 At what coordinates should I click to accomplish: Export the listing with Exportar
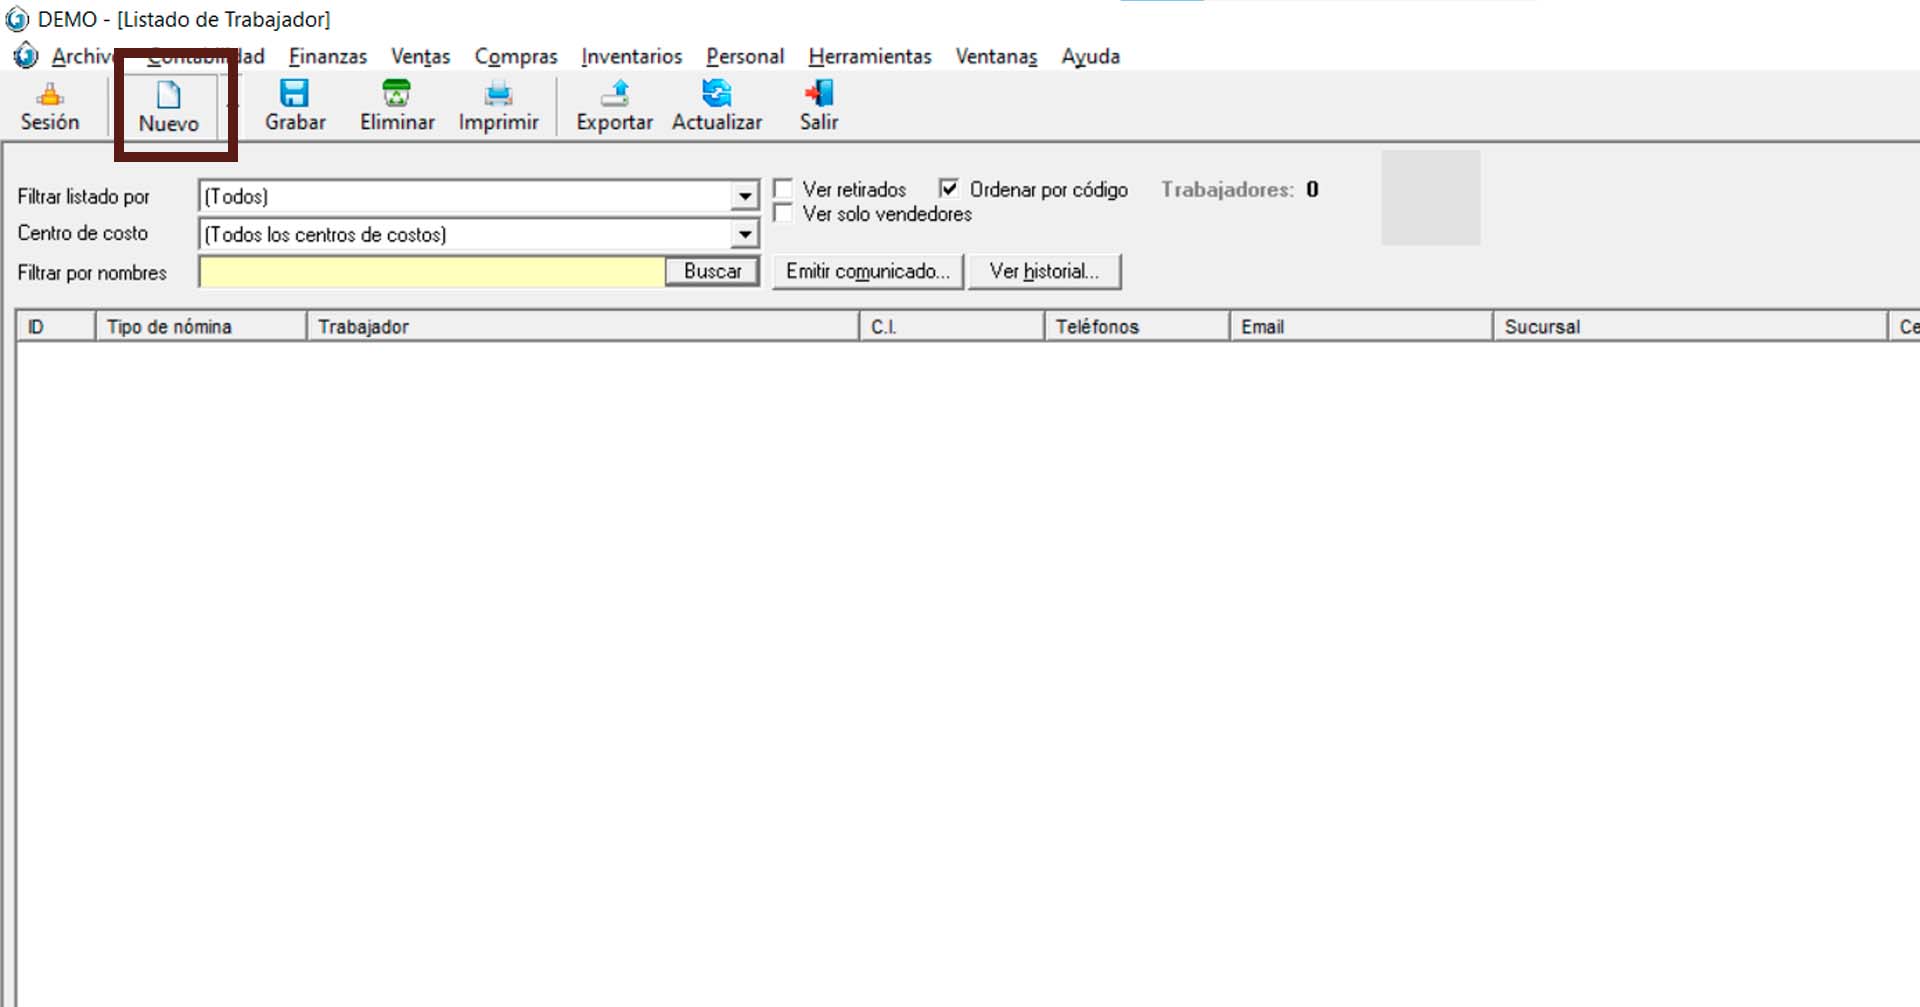[x=614, y=106]
